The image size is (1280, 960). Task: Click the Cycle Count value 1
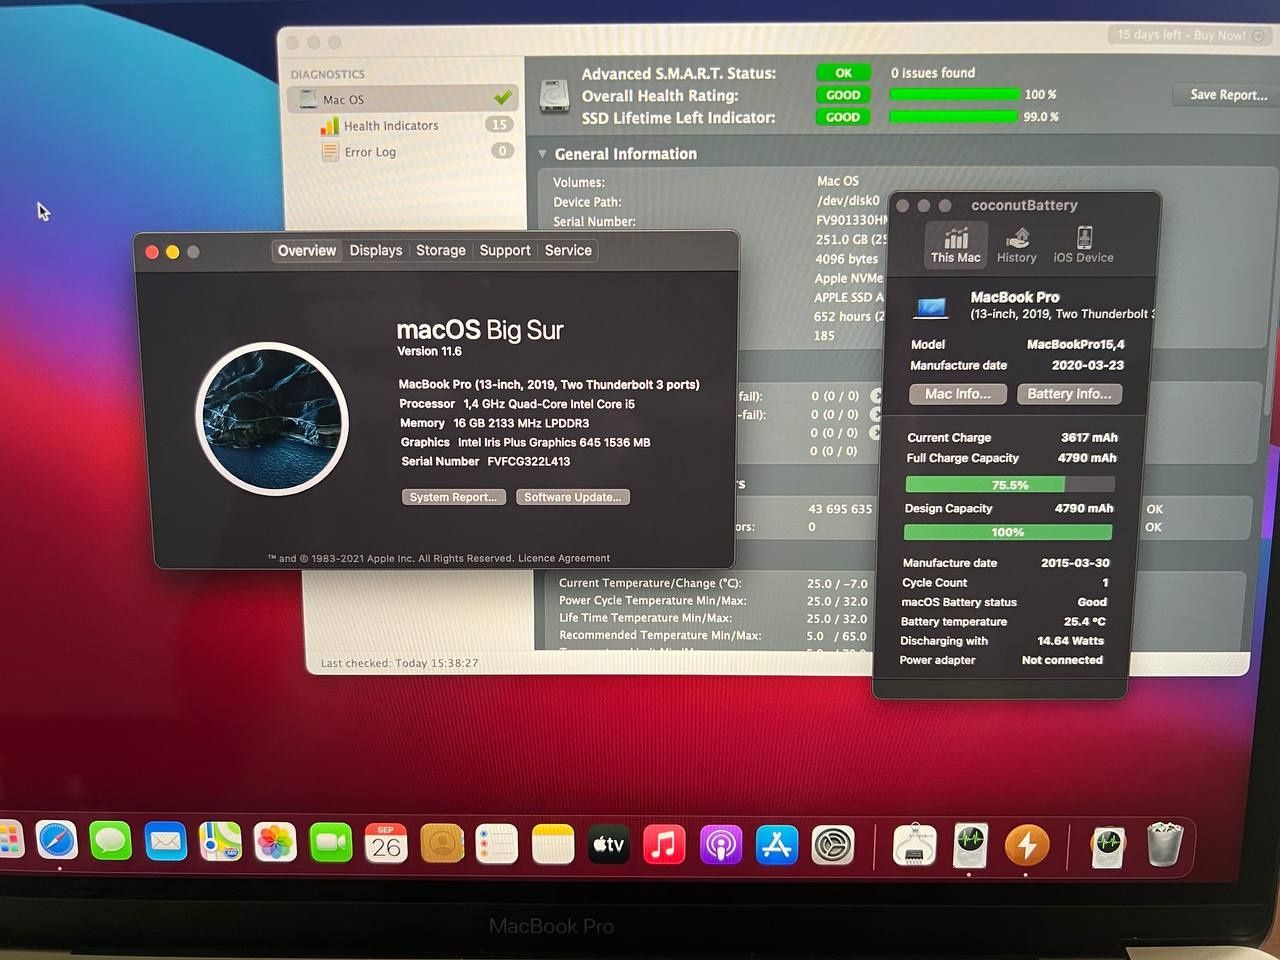pos(1105,583)
